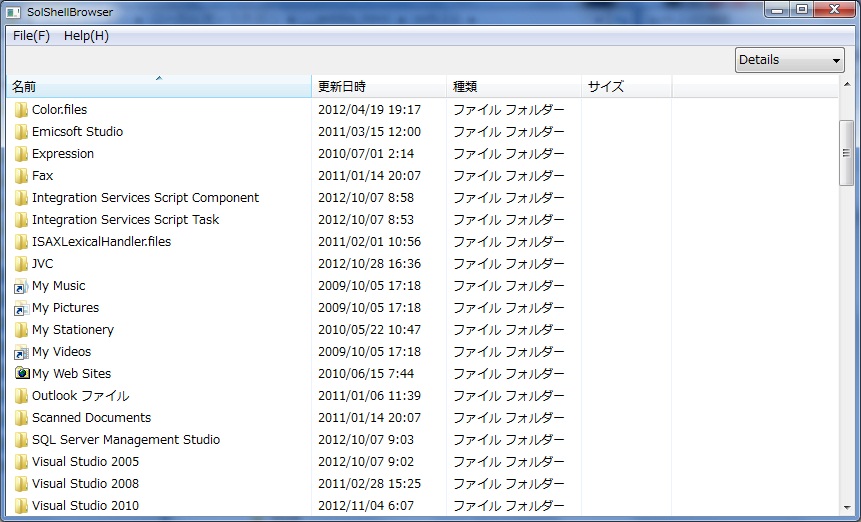Select the JVC name text
The image size is (861, 522).
point(42,263)
